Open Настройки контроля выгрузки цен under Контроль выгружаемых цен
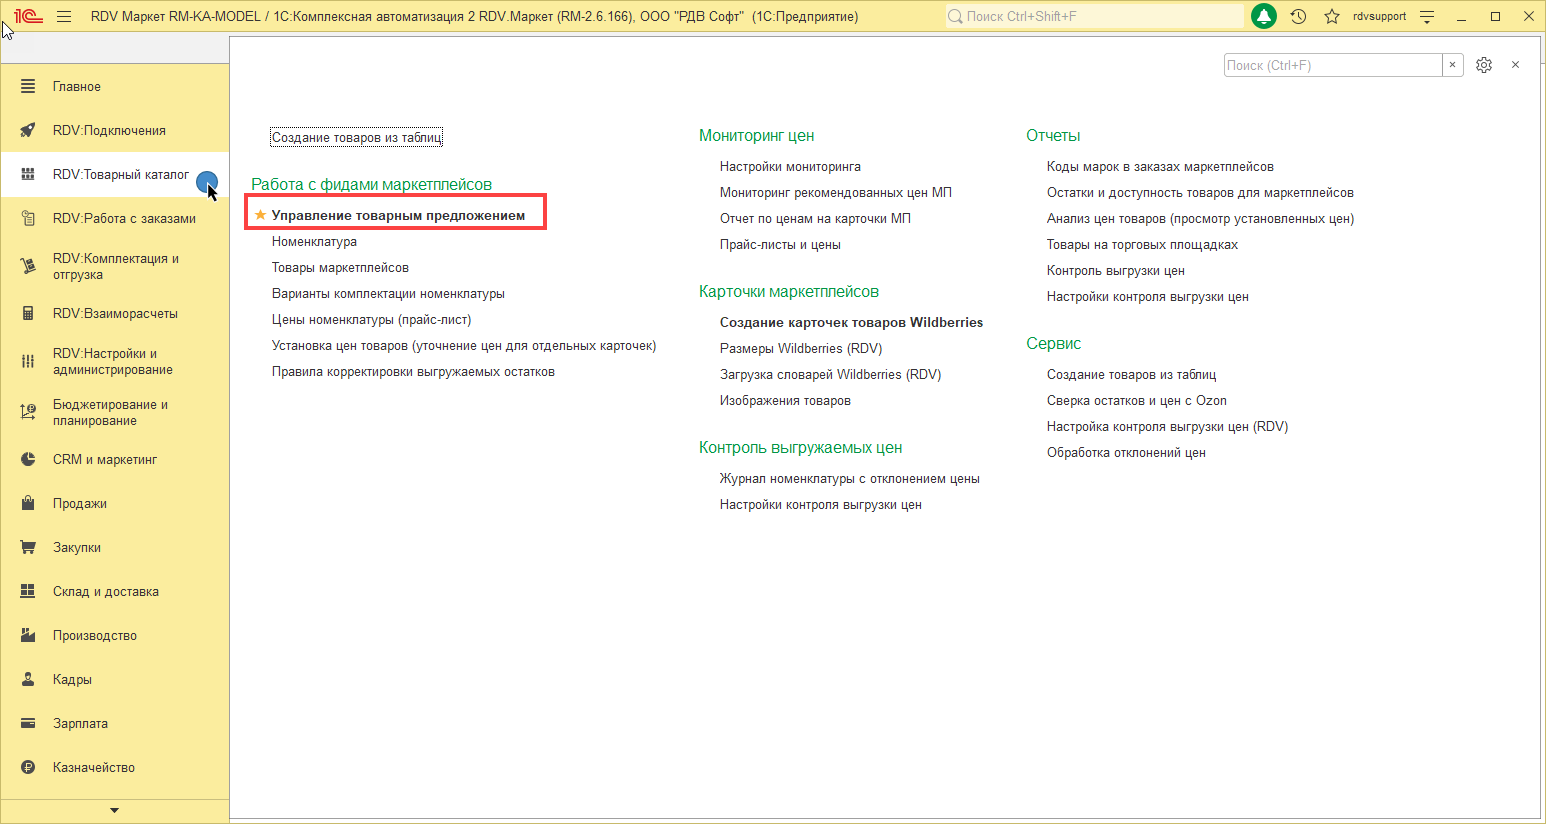 (821, 505)
